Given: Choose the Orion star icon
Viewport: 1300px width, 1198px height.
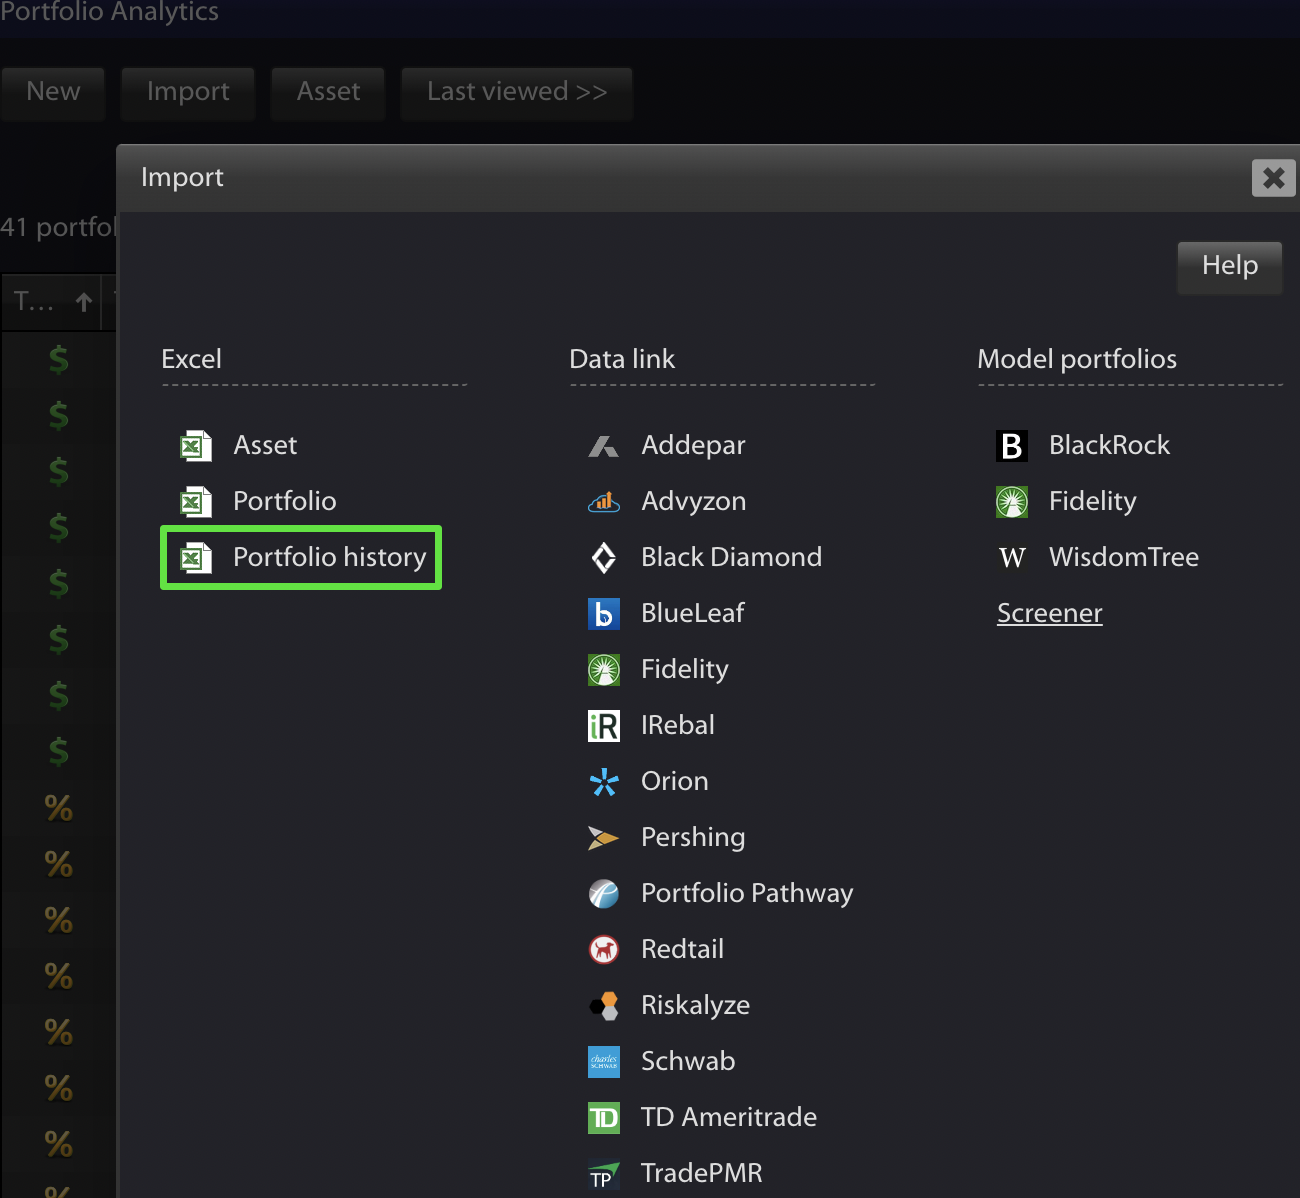Looking at the screenshot, I should (604, 782).
